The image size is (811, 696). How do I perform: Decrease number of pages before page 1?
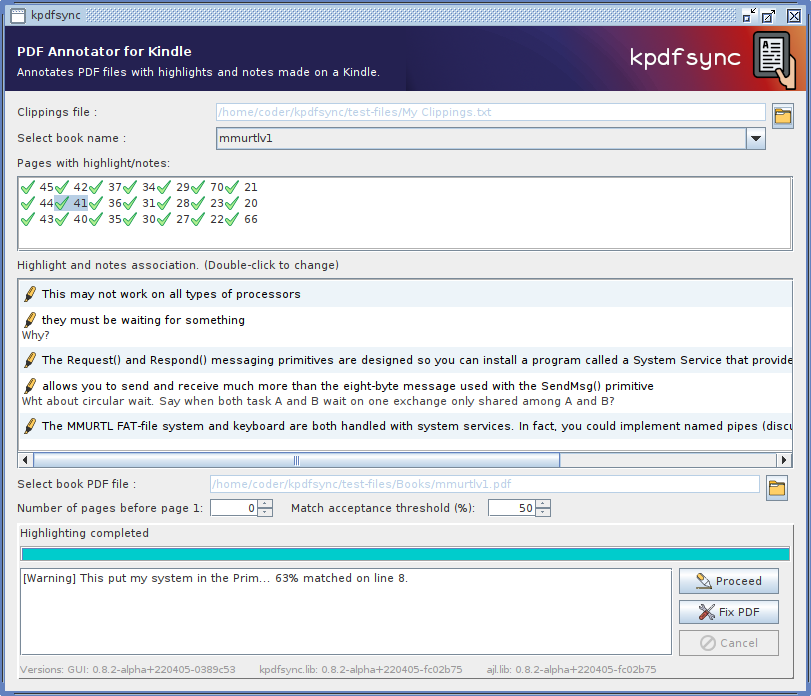pos(265,512)
